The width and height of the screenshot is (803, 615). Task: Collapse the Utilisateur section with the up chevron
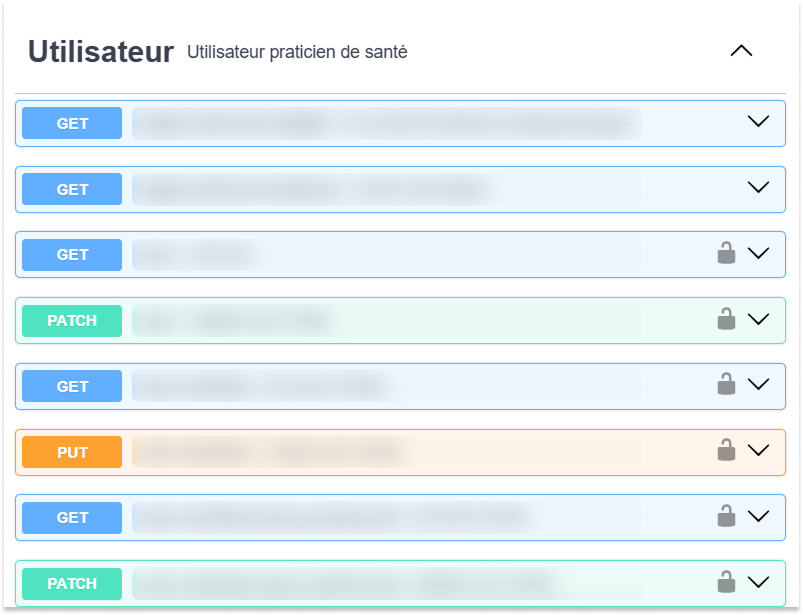(x=741, y=51)
